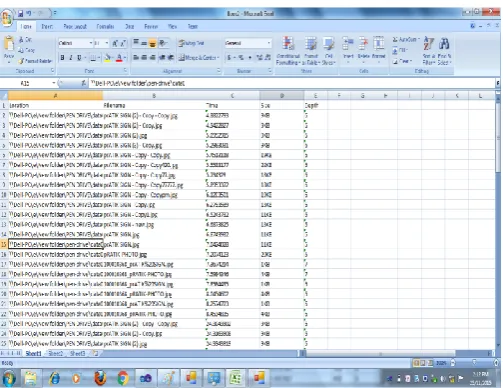Undo last action in Quick Access Toolbar
503x388 pixels.
coord(29,13)
